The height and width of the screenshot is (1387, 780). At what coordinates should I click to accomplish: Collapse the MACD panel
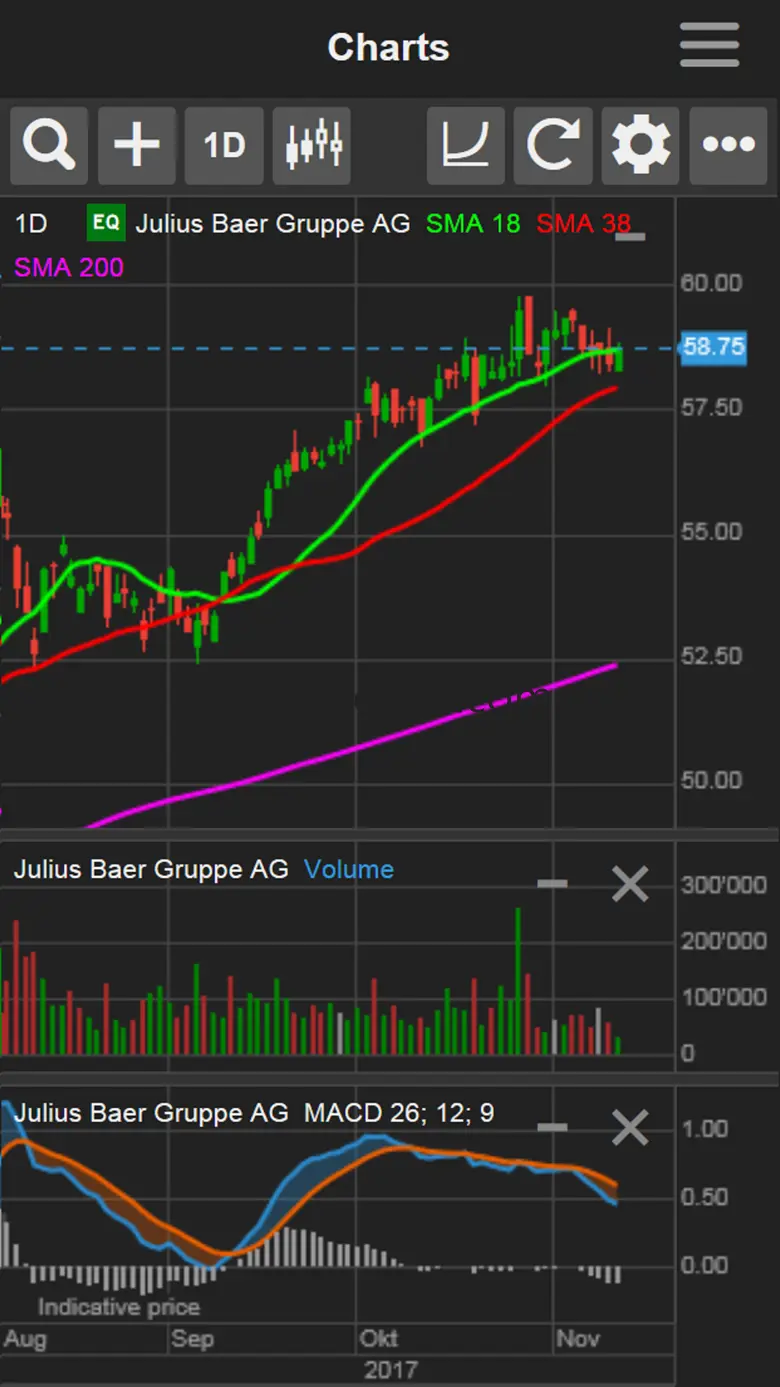552,1127
